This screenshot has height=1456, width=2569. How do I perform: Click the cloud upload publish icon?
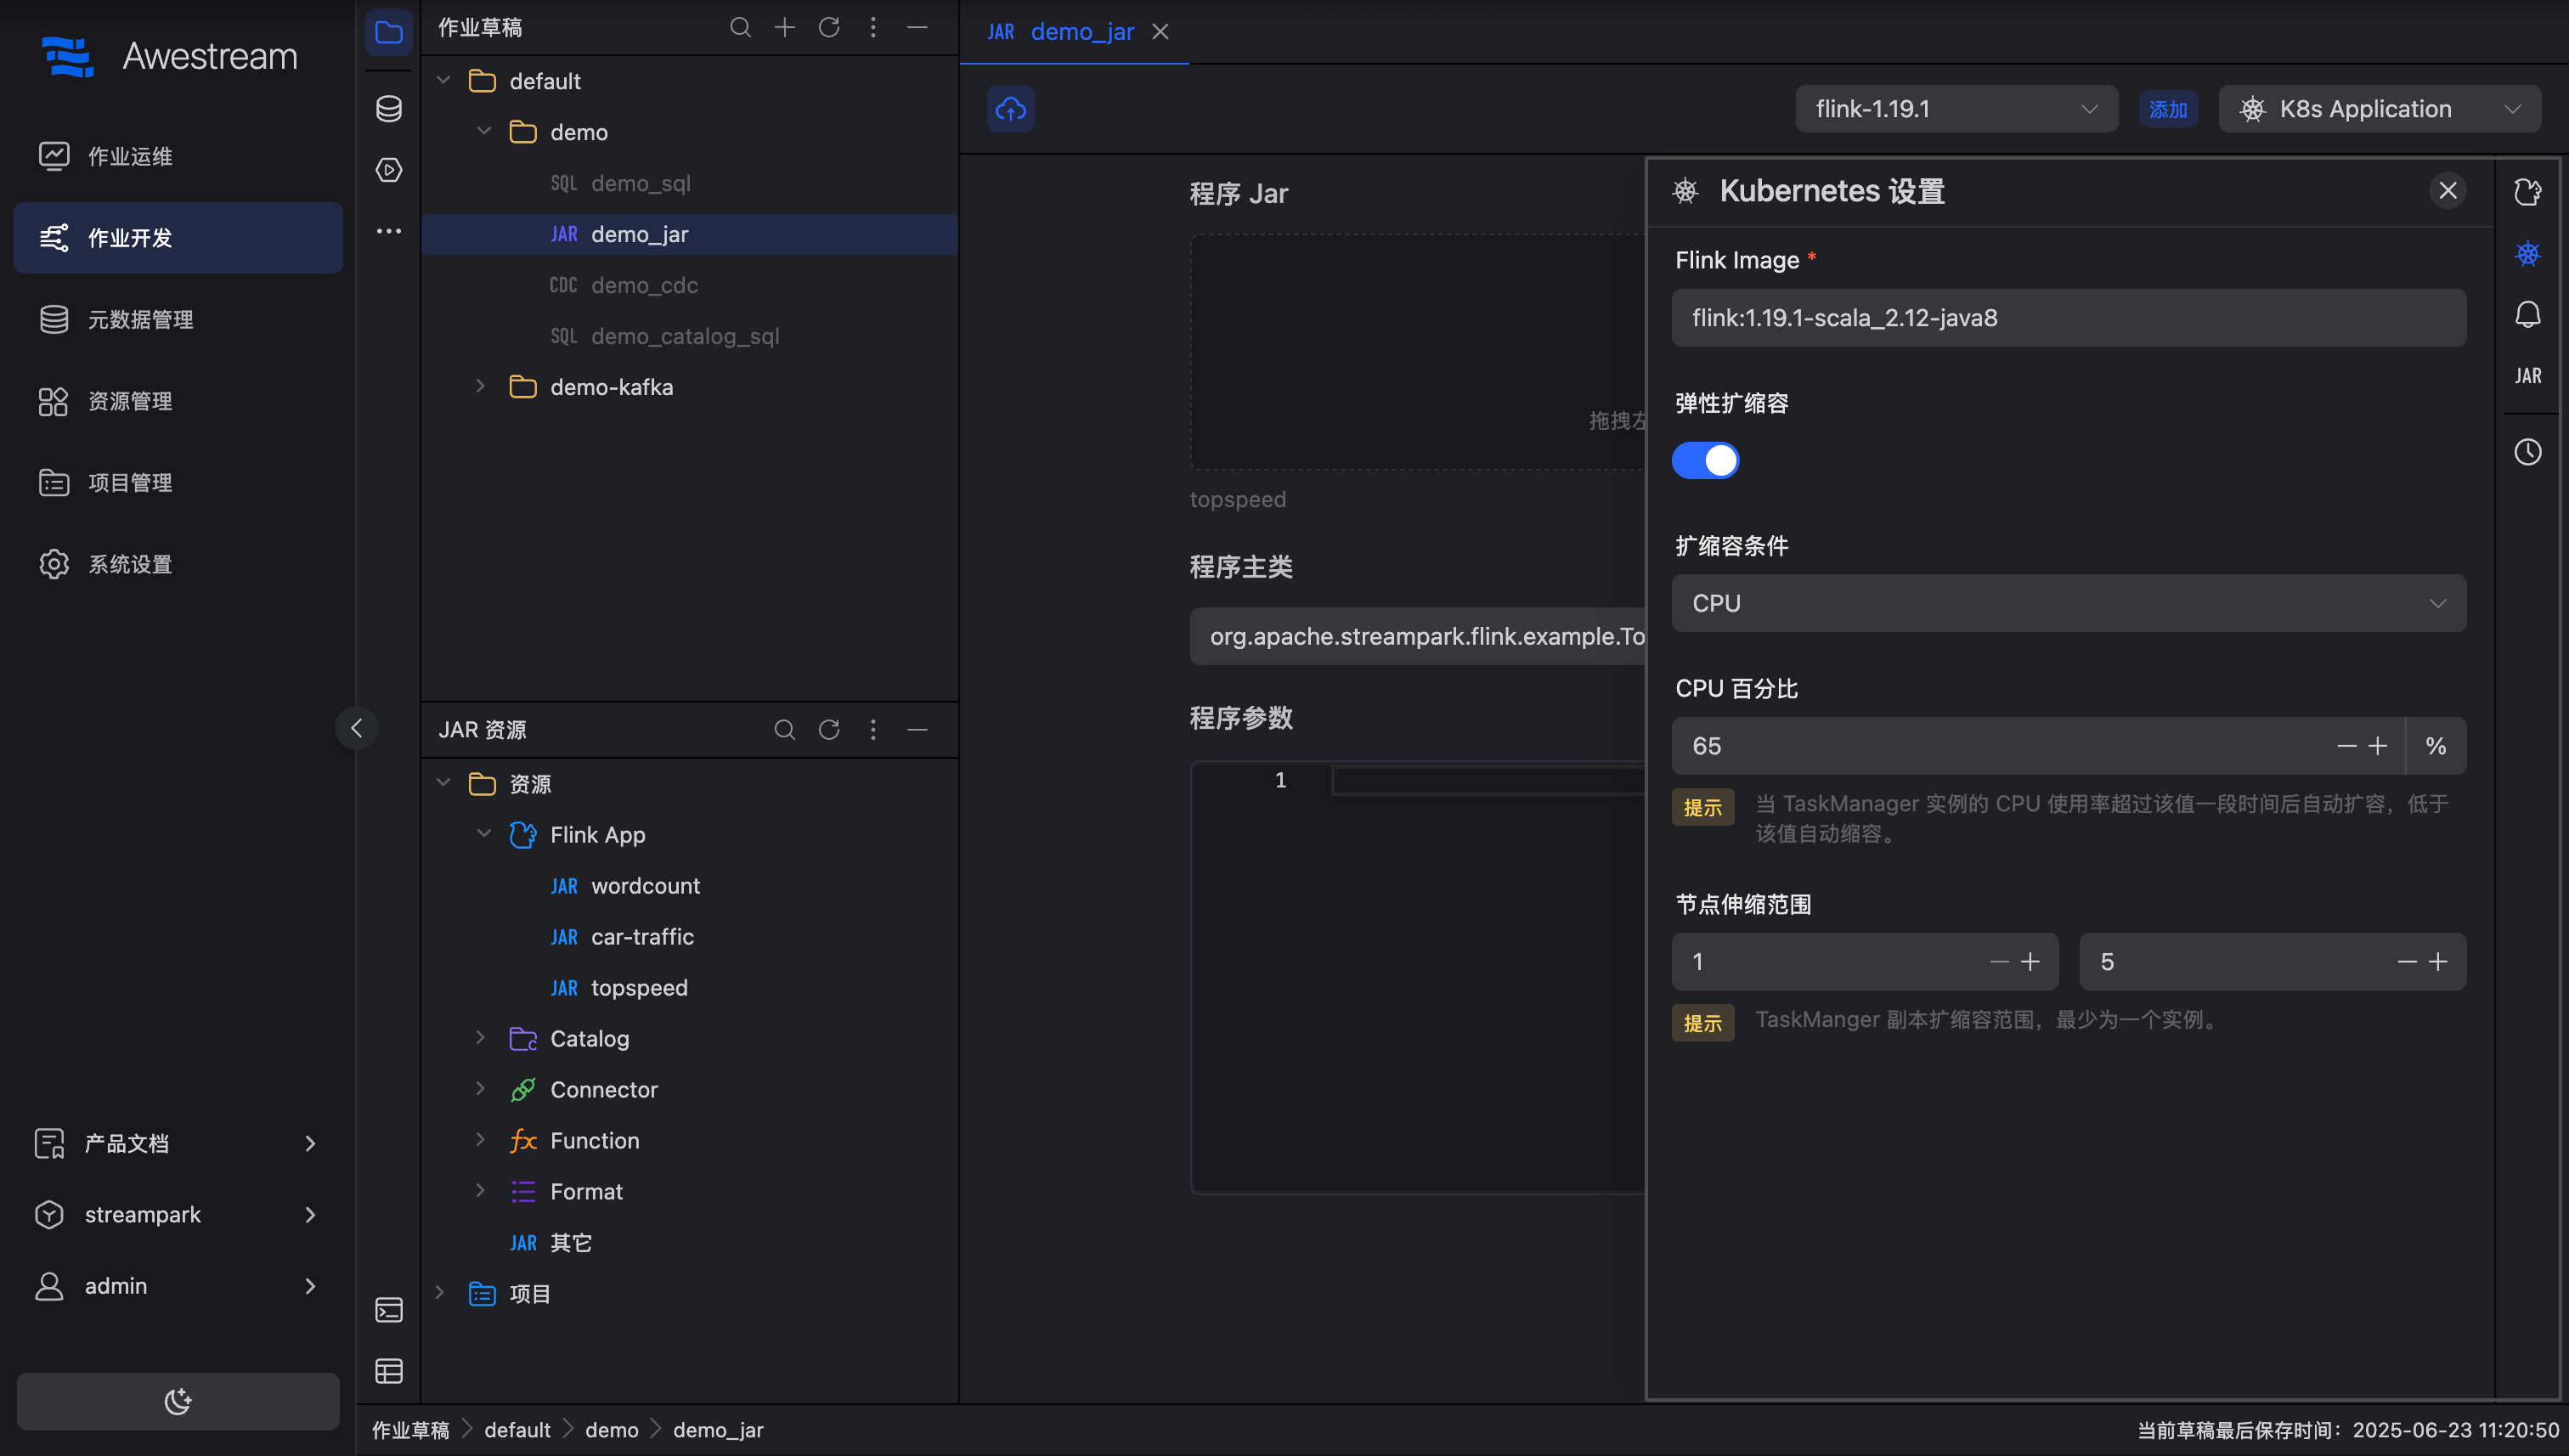(x=1010, y=109)
